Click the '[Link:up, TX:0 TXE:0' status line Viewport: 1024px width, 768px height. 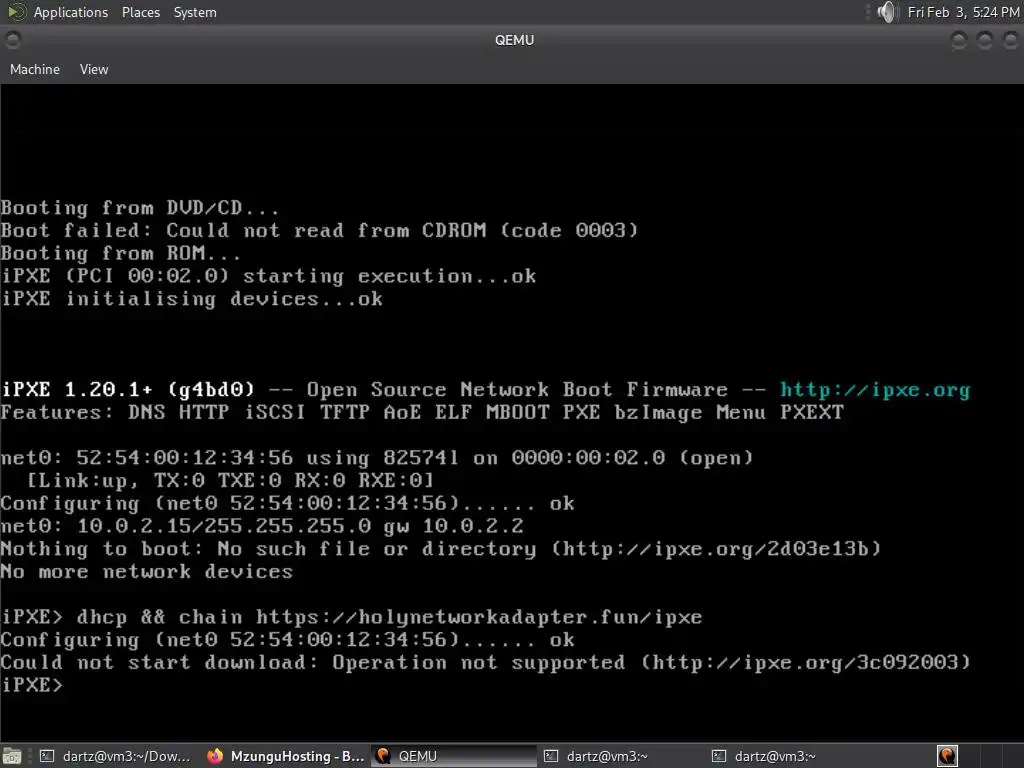point(230,481)
